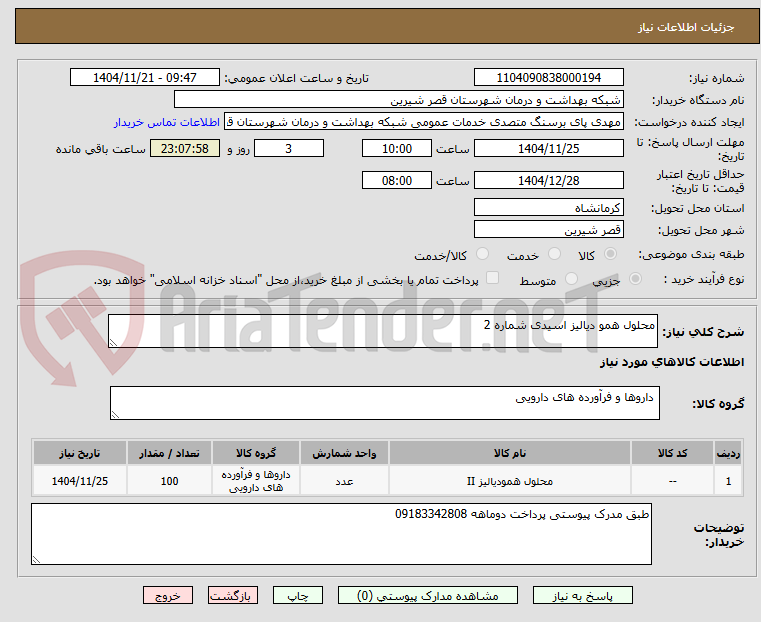Click the unit cell 'عدد'
The width and height of the screenshot is (761, 622).
coord(344,481)
